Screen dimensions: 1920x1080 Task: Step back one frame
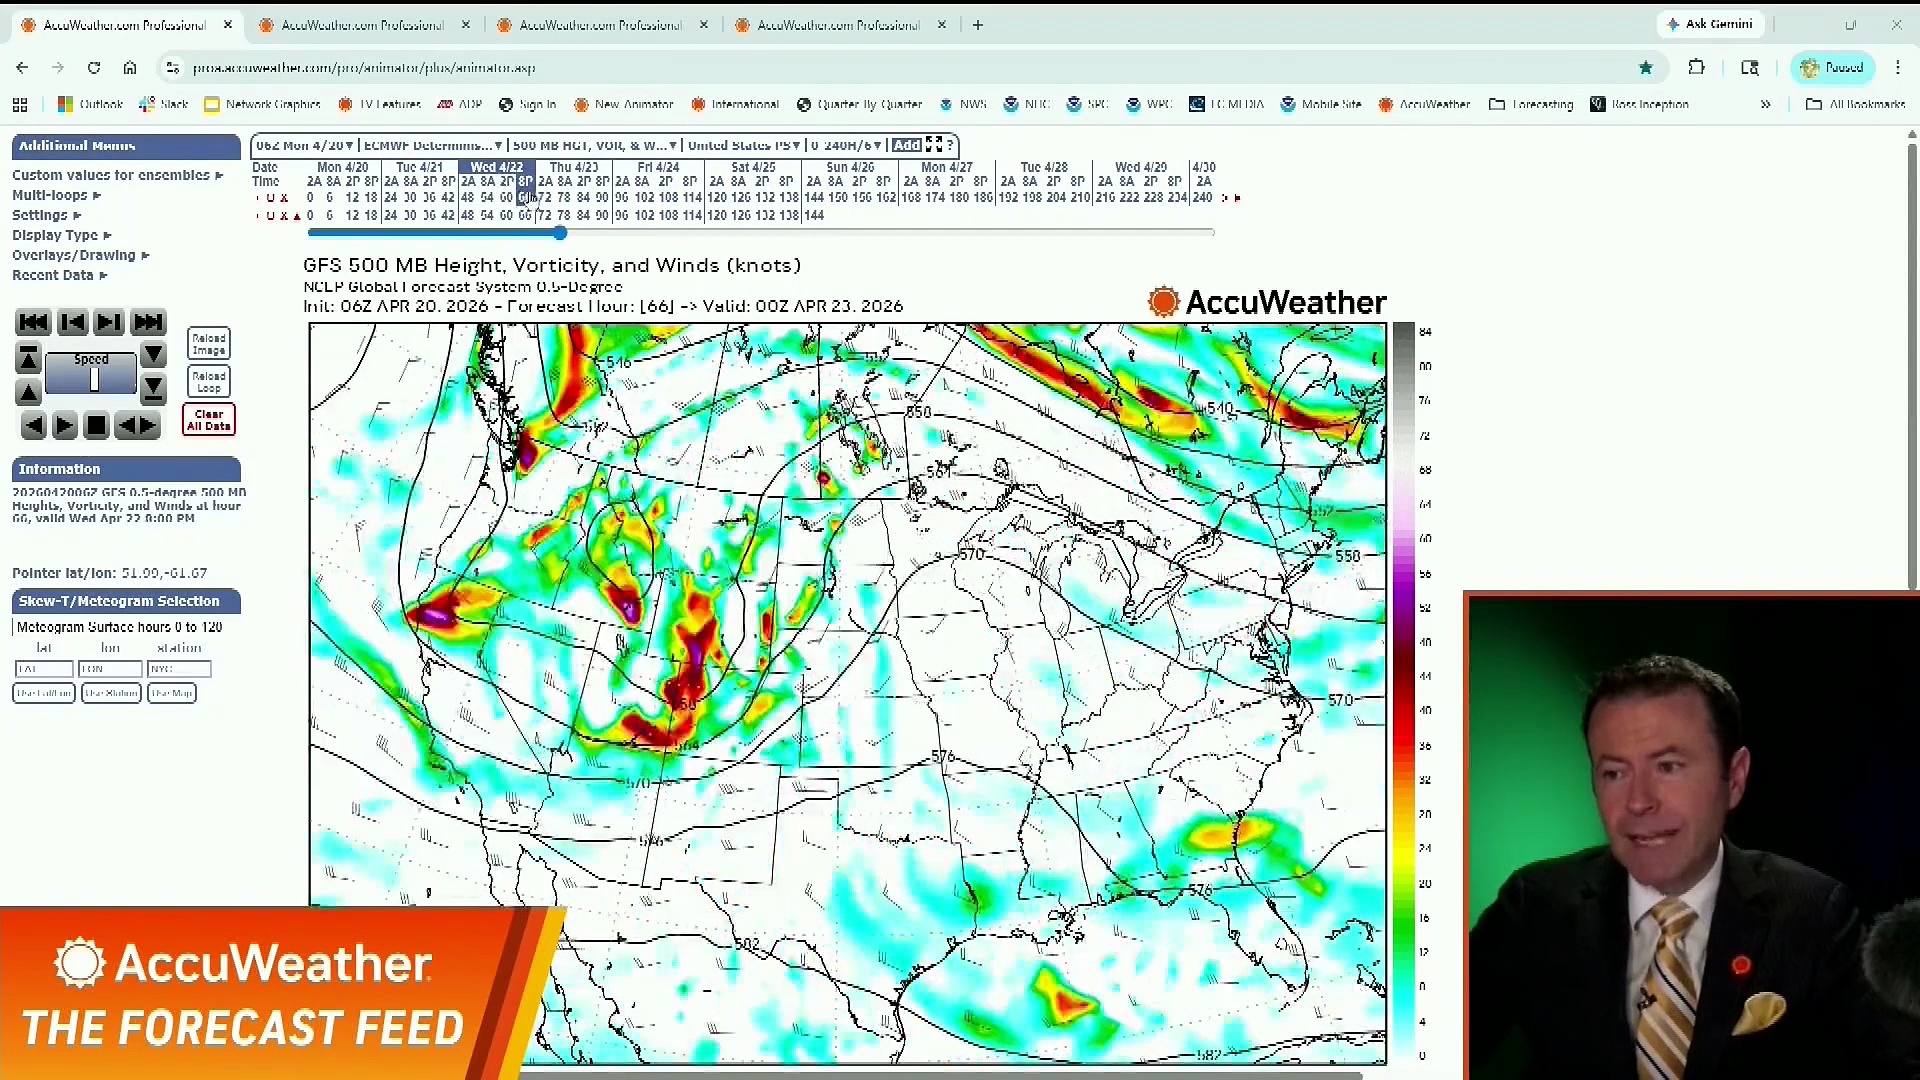pos(72,322)
